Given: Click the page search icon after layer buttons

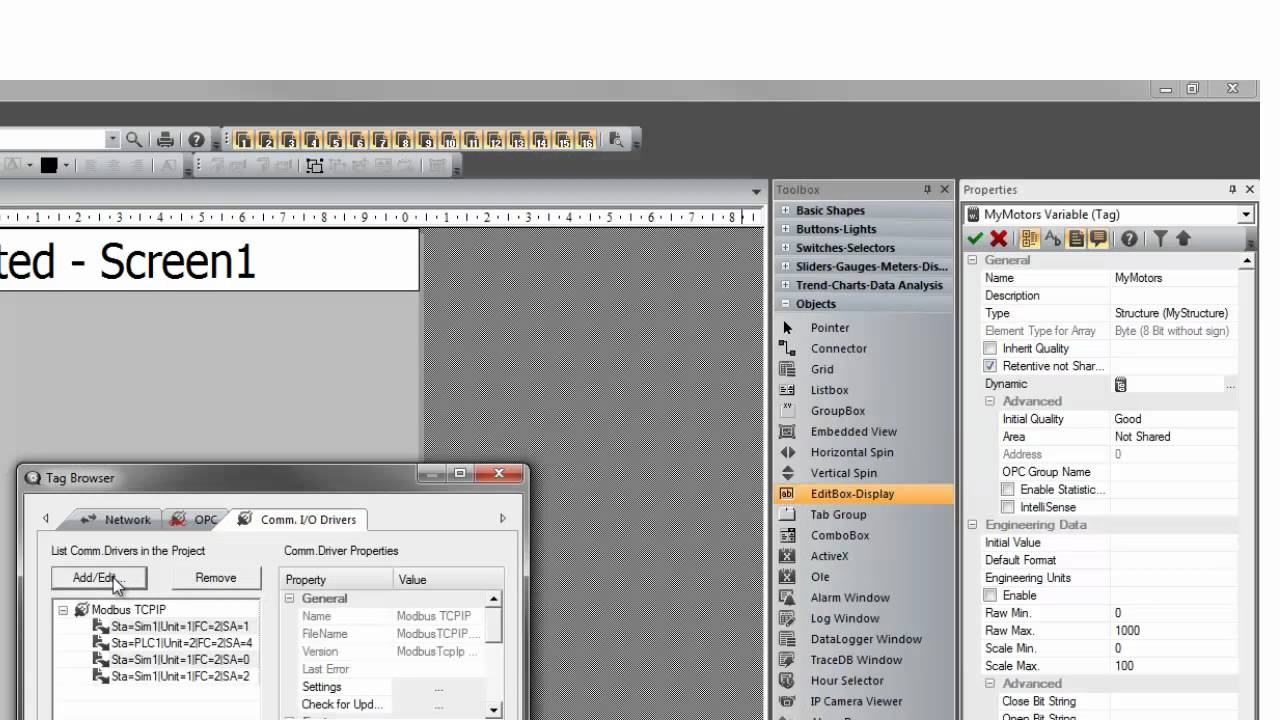Looking at the screenshot, I should point(617,140).
